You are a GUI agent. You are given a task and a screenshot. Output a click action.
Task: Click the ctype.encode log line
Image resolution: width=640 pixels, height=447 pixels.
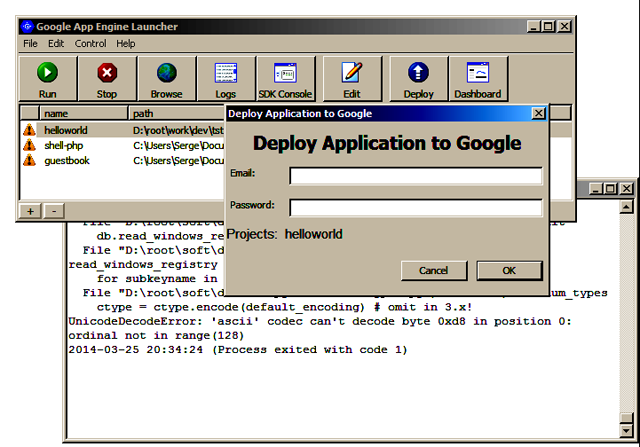pyautogui.click(x=284, y=307)
